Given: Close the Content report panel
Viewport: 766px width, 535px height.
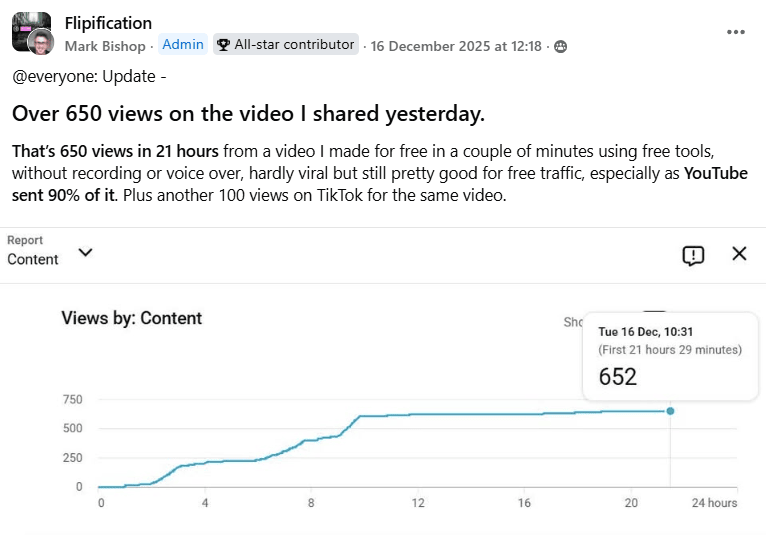Looking at the screenshot, I should [x=739, y=253].
